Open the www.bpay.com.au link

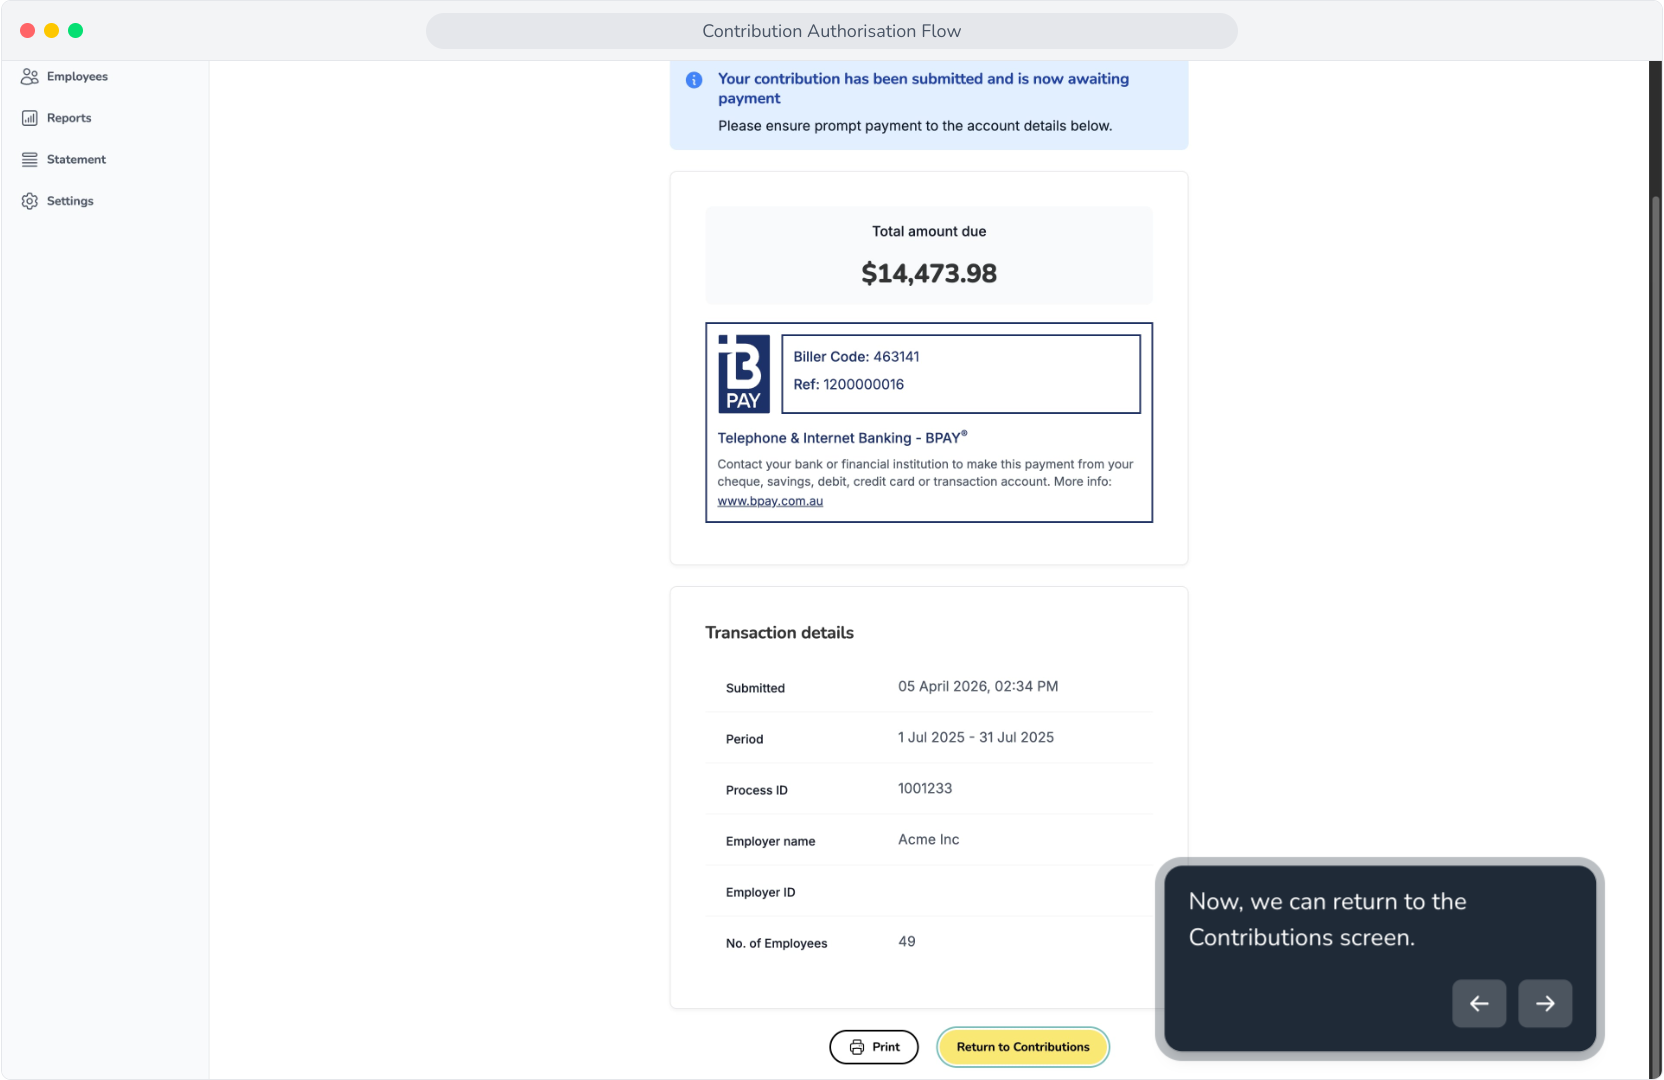click(x=770, y=501)
